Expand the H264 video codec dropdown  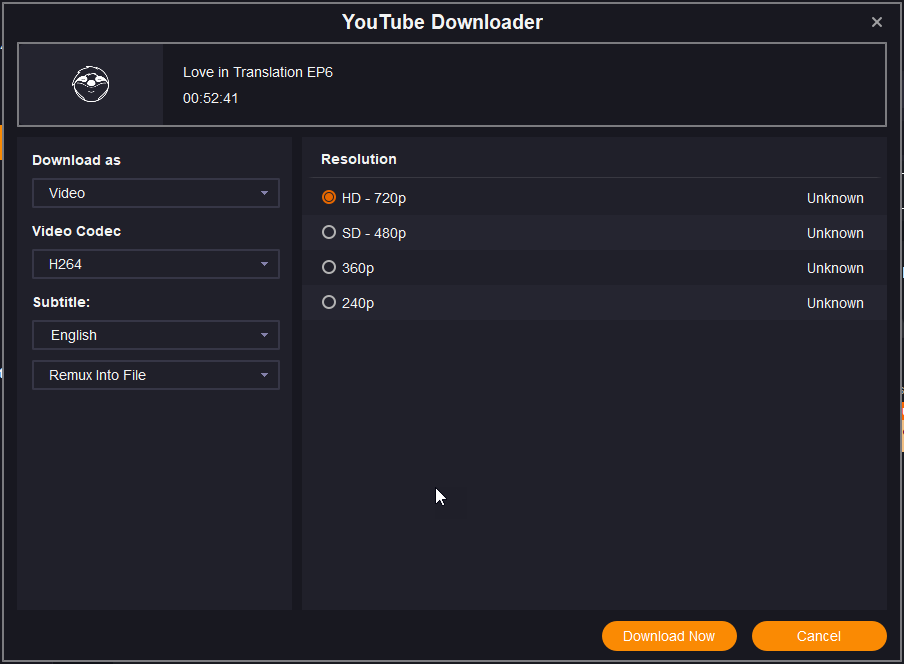[x=155, y=264]
